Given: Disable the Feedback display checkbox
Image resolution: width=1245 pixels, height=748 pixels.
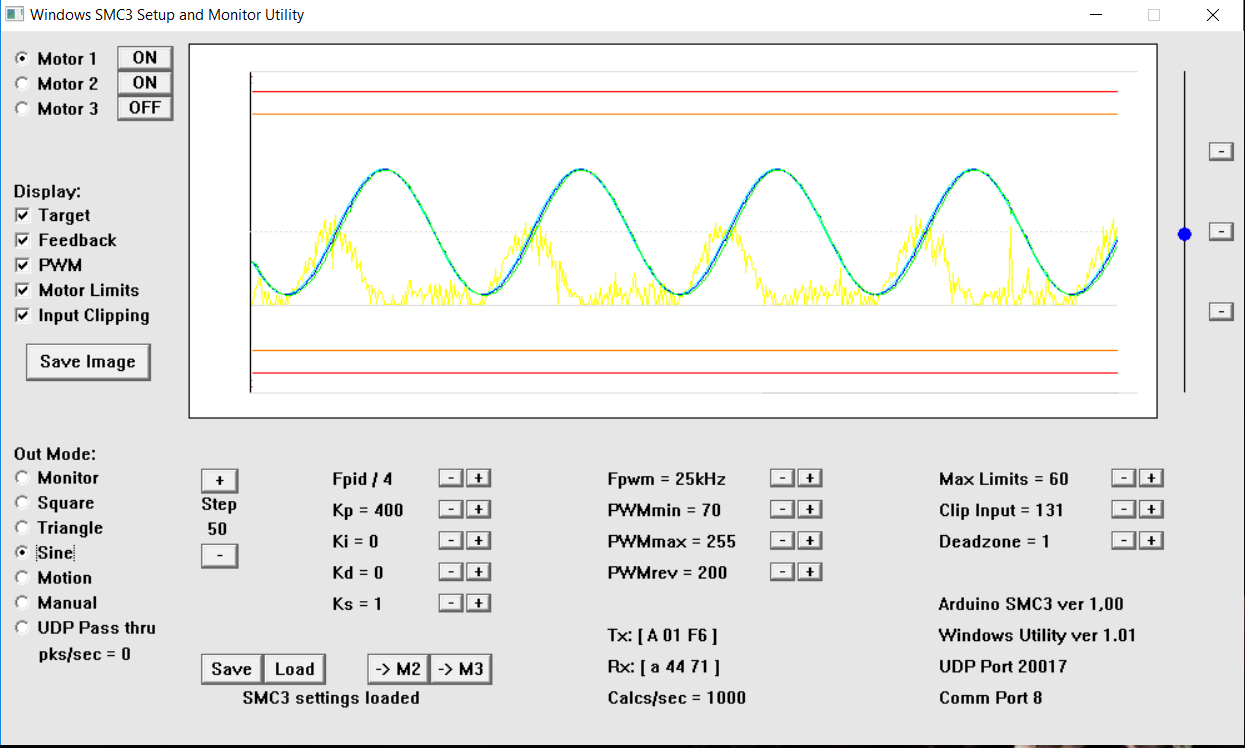Looking at the screenshot, I should point(22,240).
